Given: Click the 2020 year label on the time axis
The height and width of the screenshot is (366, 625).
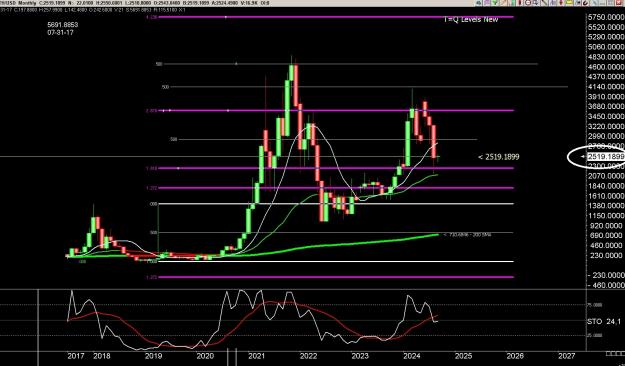Looking at the screenshot, I should point(205,356).
